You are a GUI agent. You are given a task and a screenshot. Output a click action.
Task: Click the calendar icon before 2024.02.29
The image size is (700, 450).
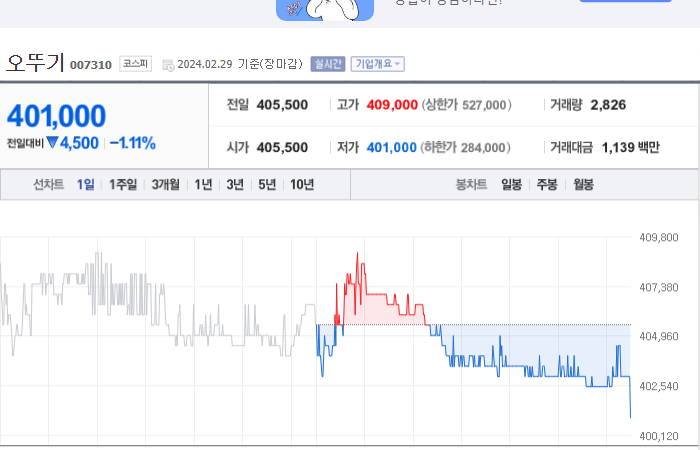click(x=168, y=65)
